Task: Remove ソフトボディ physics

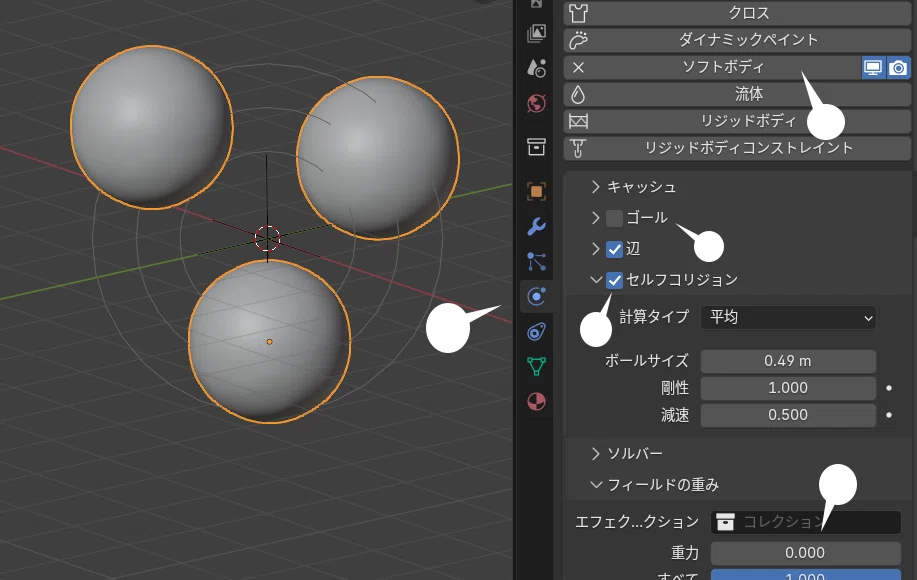Action: (578, 67)
